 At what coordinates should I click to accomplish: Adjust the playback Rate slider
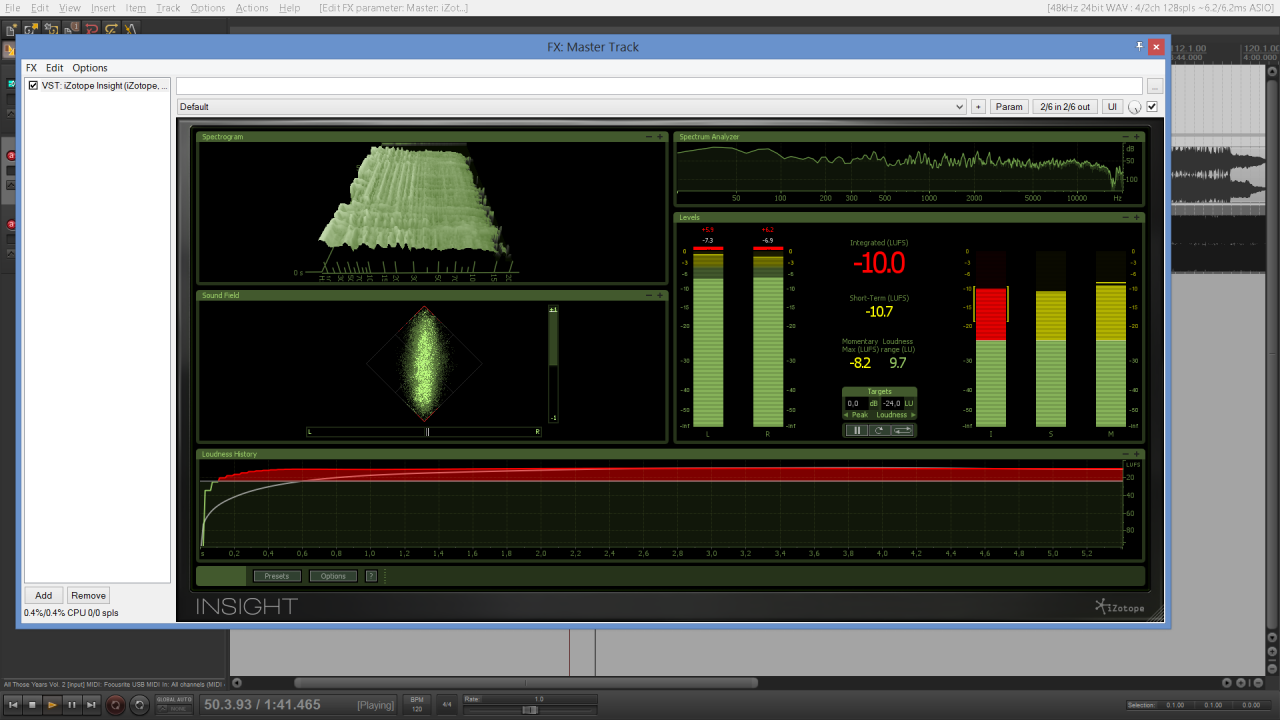point(530,709)
